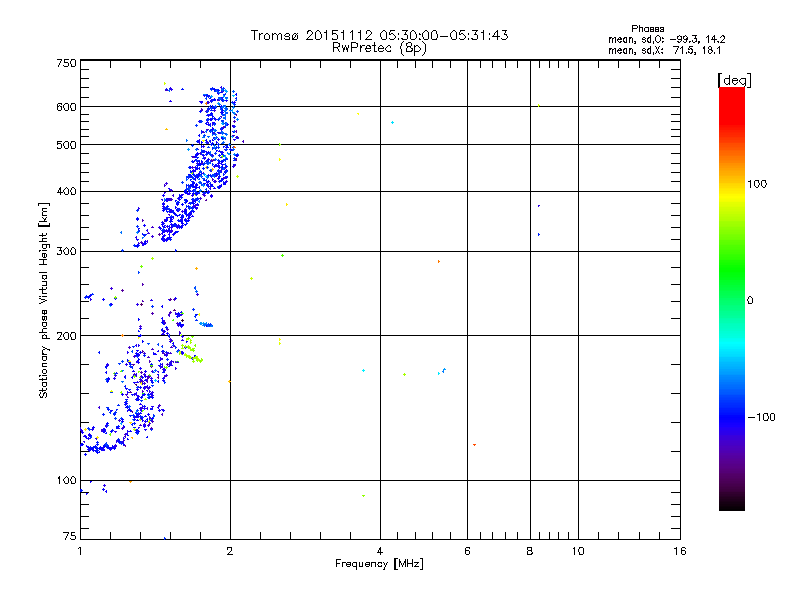Image resolution: width=800 pixels, height=600 pixels.
Task: Click the '200' height axis tick label
Action: 66,336
